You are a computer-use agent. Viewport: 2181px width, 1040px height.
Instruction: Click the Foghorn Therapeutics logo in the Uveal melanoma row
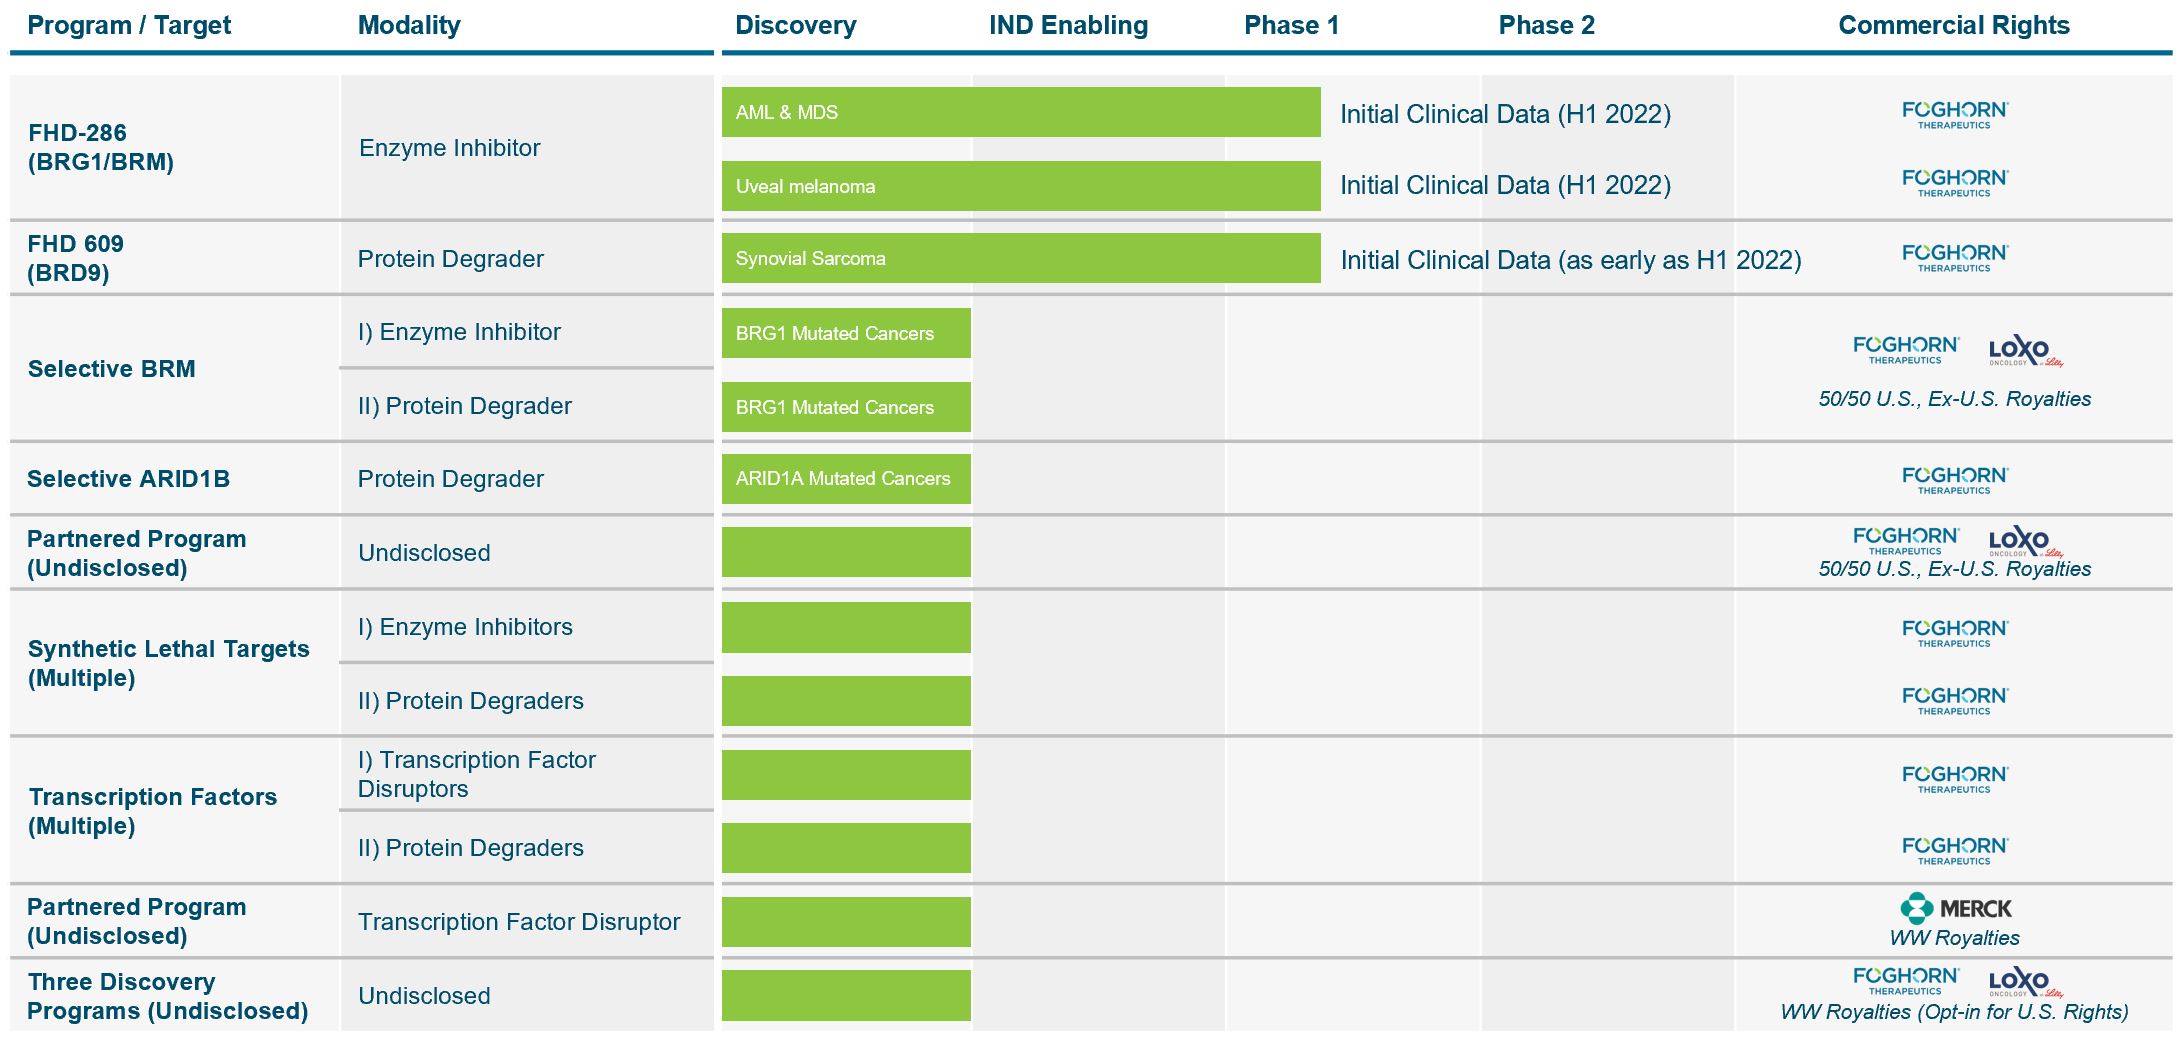[x=1955, y=182]
